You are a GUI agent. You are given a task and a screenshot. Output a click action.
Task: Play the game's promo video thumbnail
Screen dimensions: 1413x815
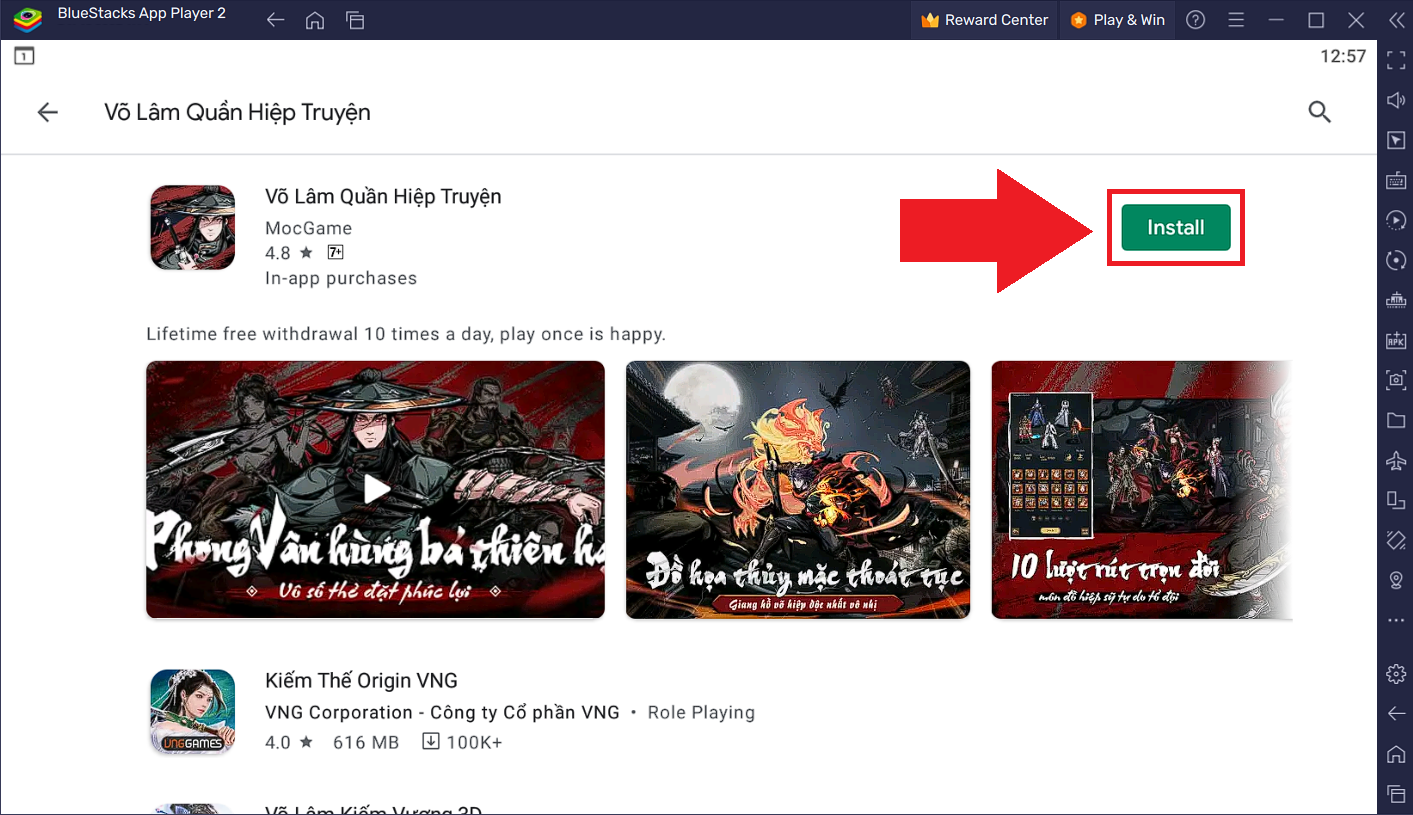pyautogui.click(x=375, y=489)
